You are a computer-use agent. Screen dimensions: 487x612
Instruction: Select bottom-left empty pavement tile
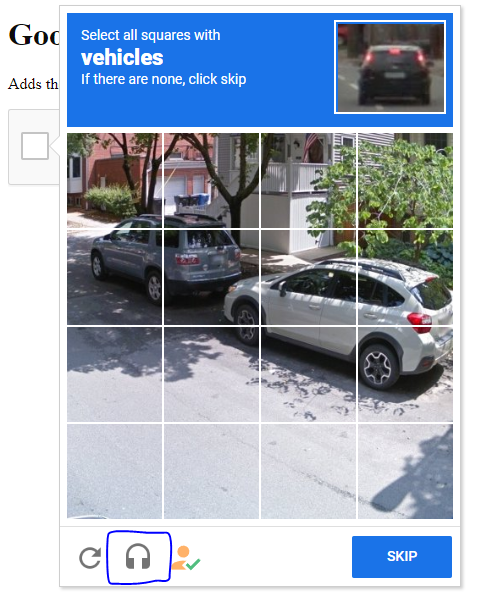(114, 471)
